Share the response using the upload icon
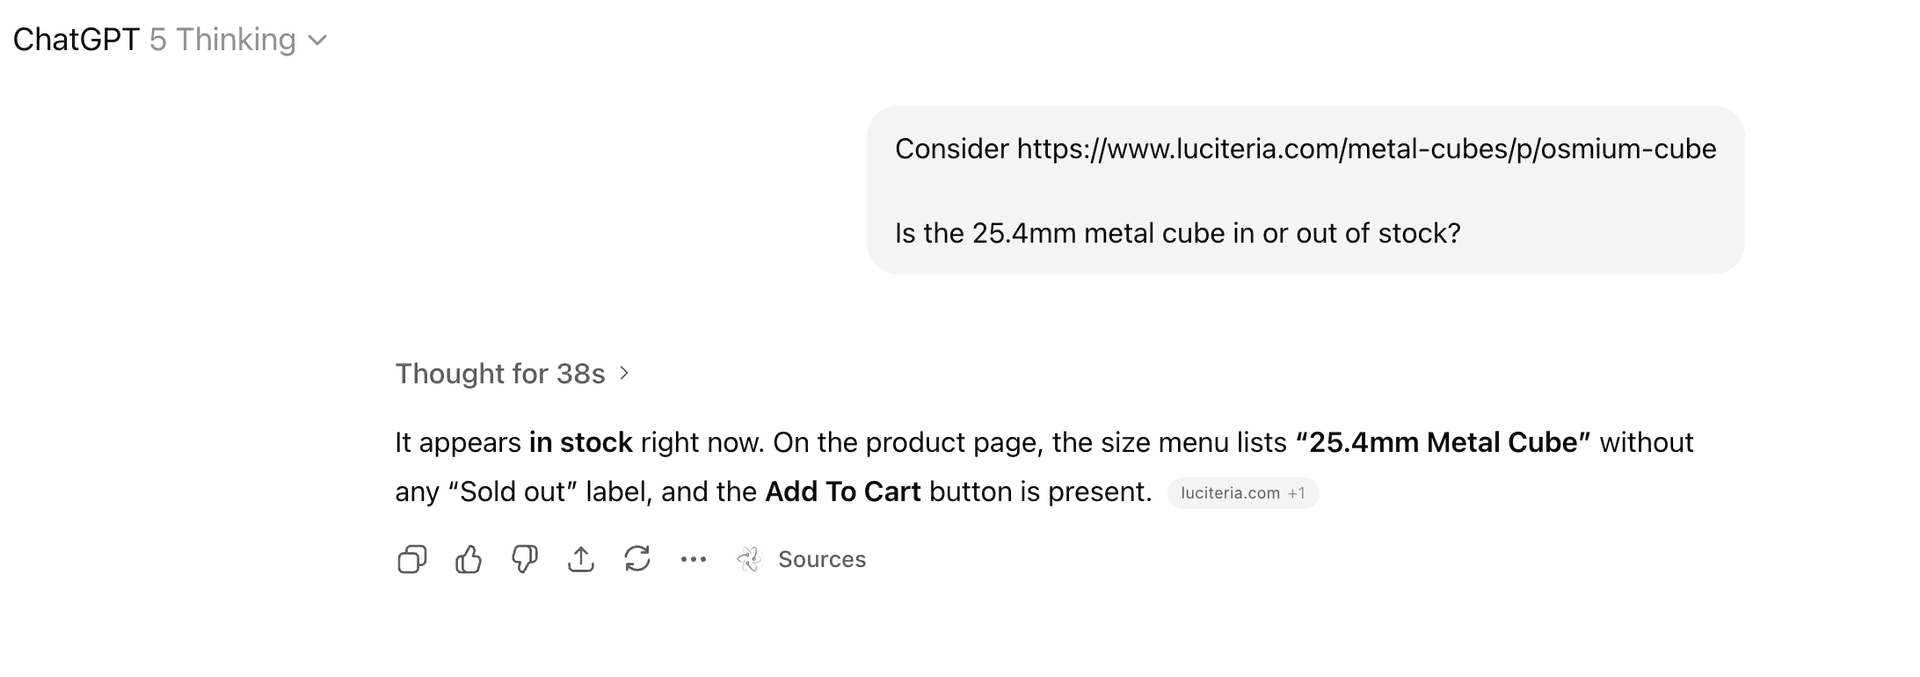1920x677 pixels. pos(580,560)
